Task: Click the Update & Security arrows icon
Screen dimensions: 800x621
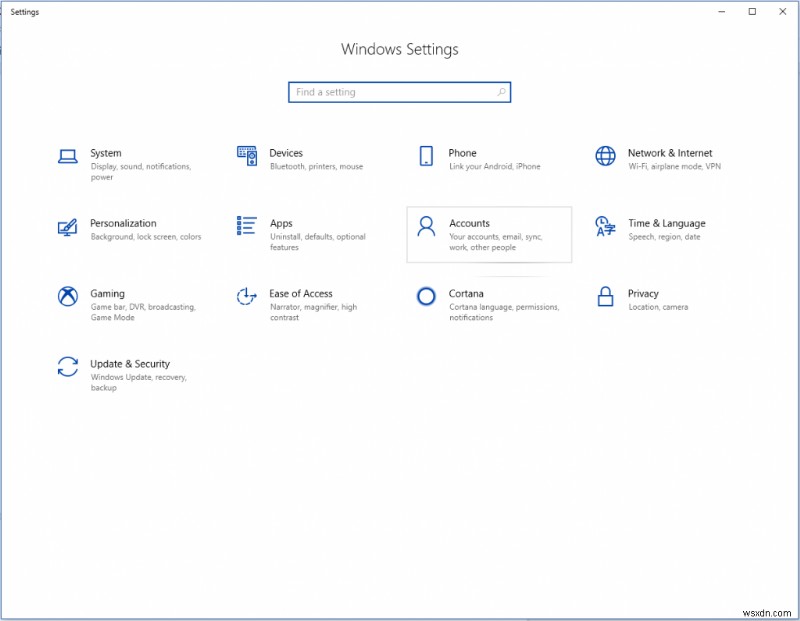Action: point(68,368)
